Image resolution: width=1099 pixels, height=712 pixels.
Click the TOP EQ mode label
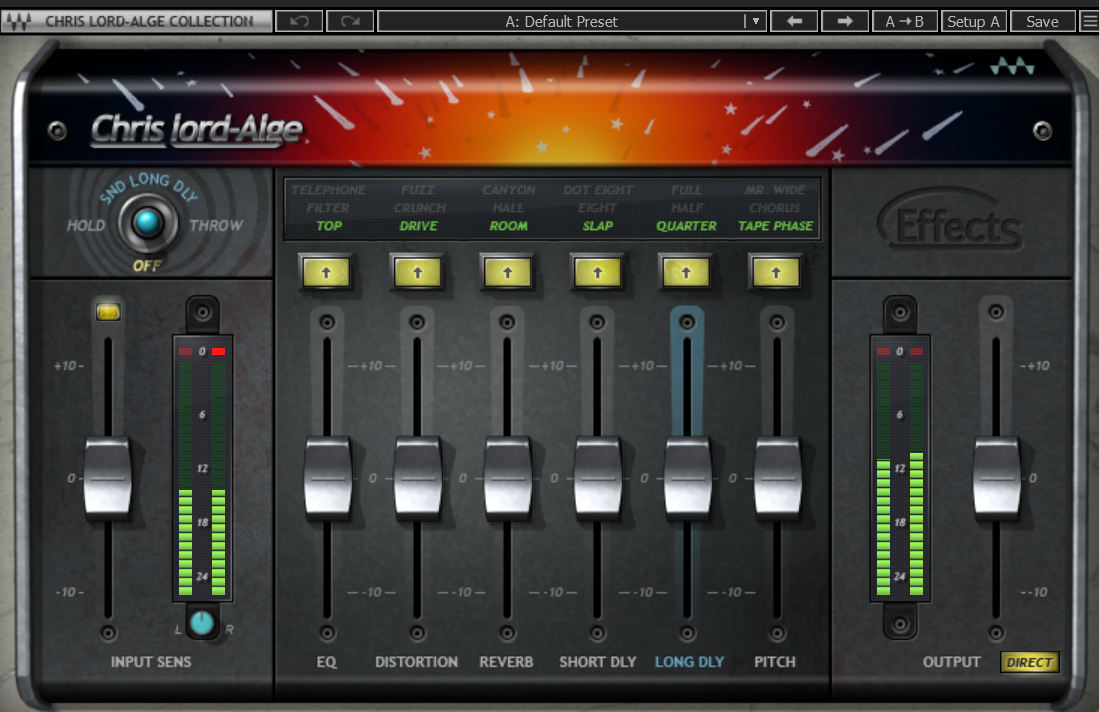(x=329, y=226)
